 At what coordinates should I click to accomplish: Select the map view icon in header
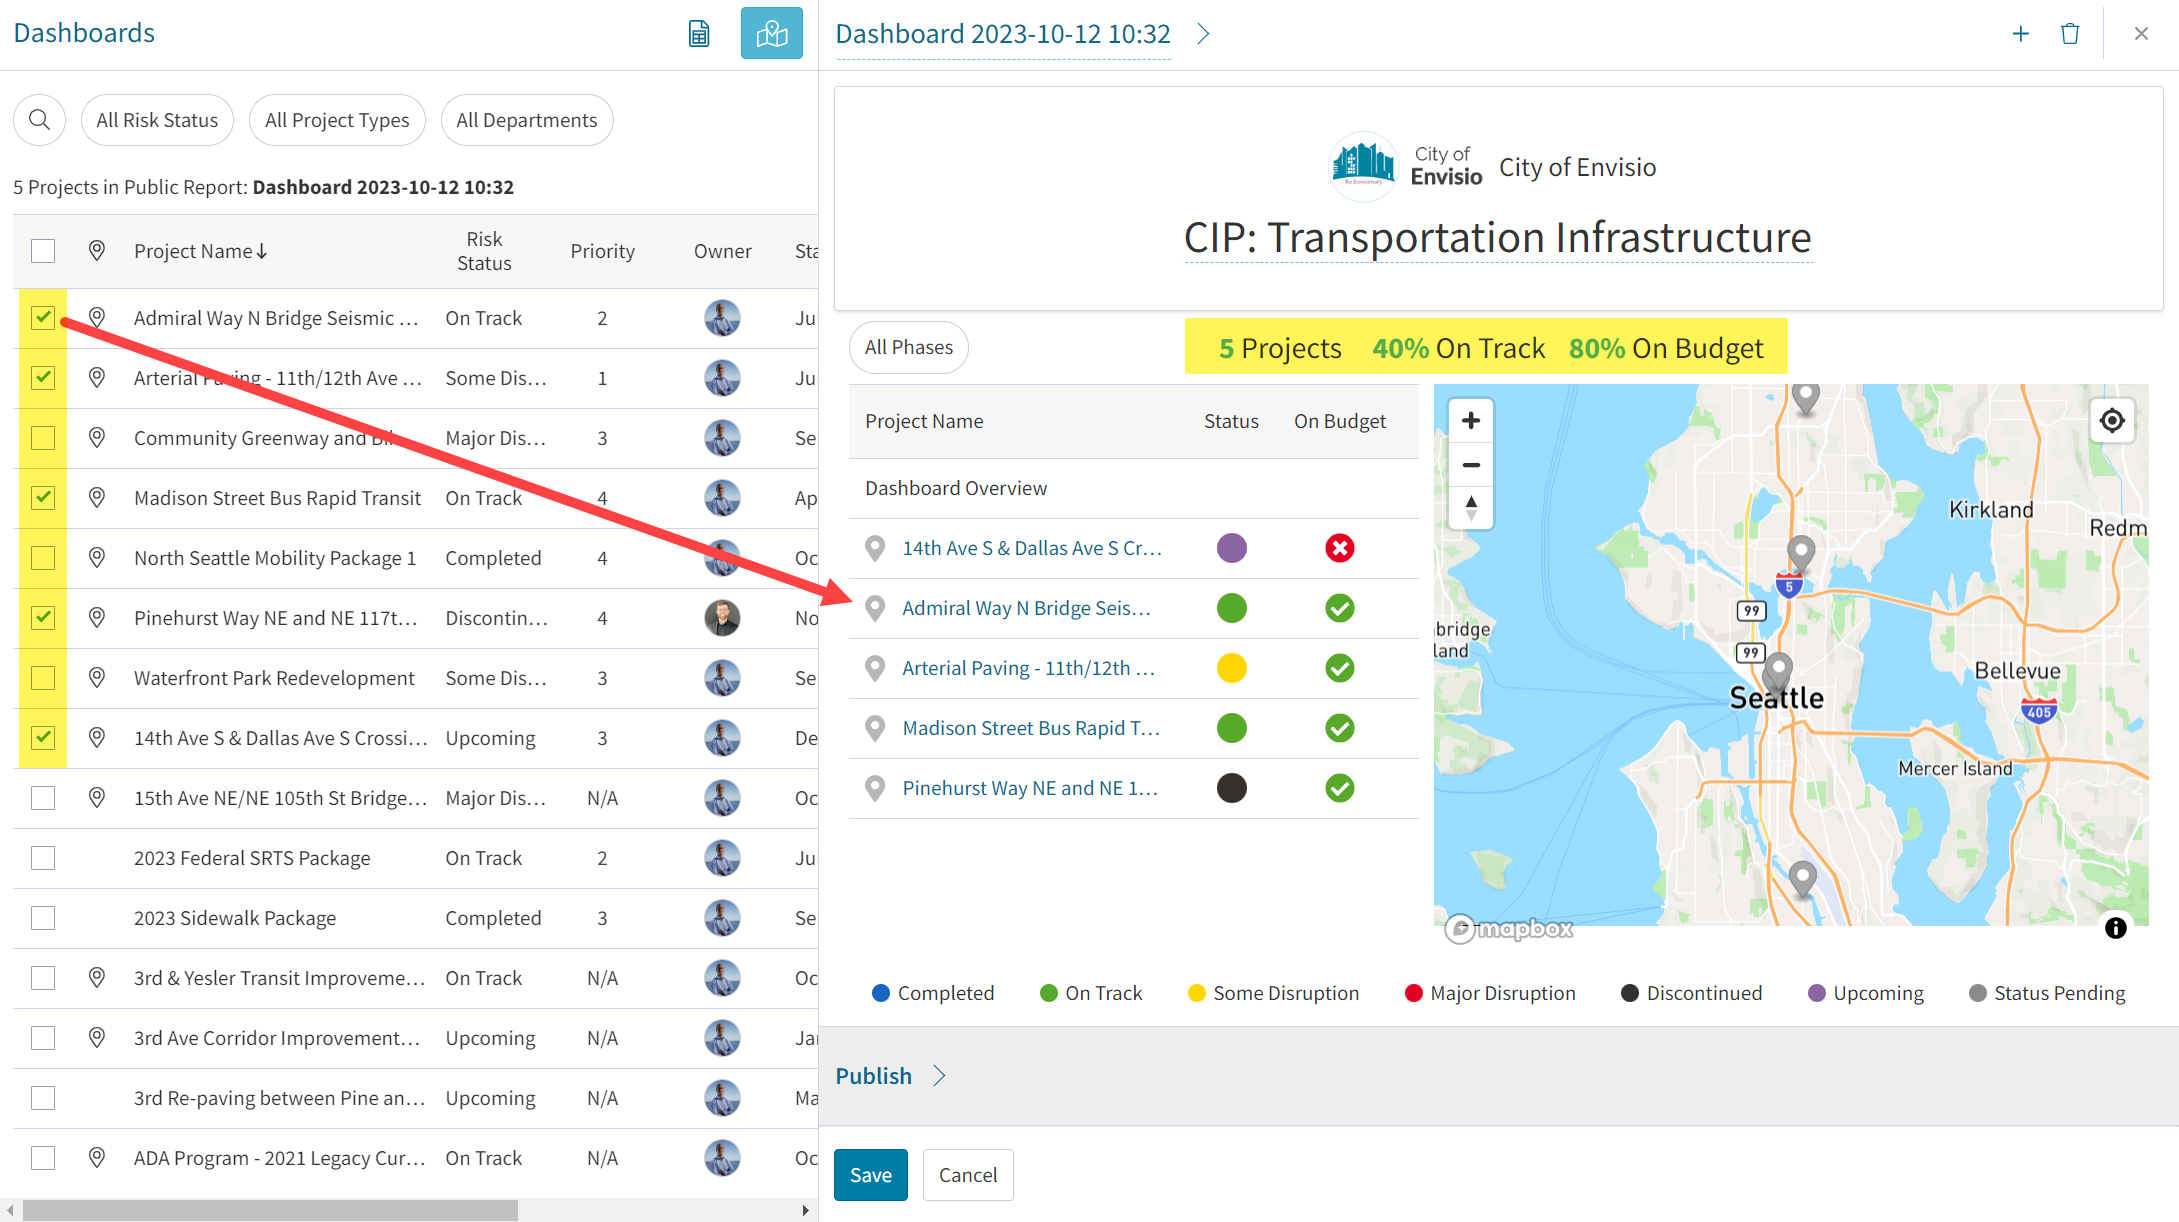point(771,33)
